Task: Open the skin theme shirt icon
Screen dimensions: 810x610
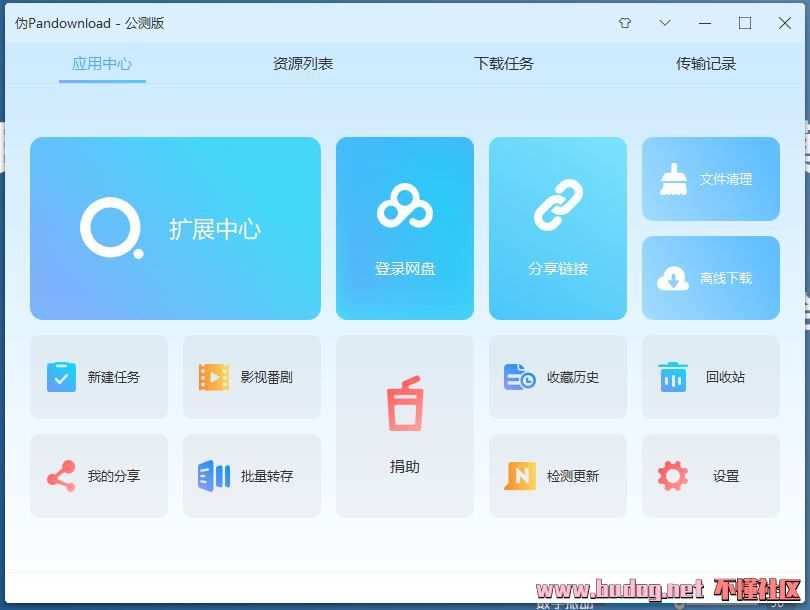Action: [625, 23]
